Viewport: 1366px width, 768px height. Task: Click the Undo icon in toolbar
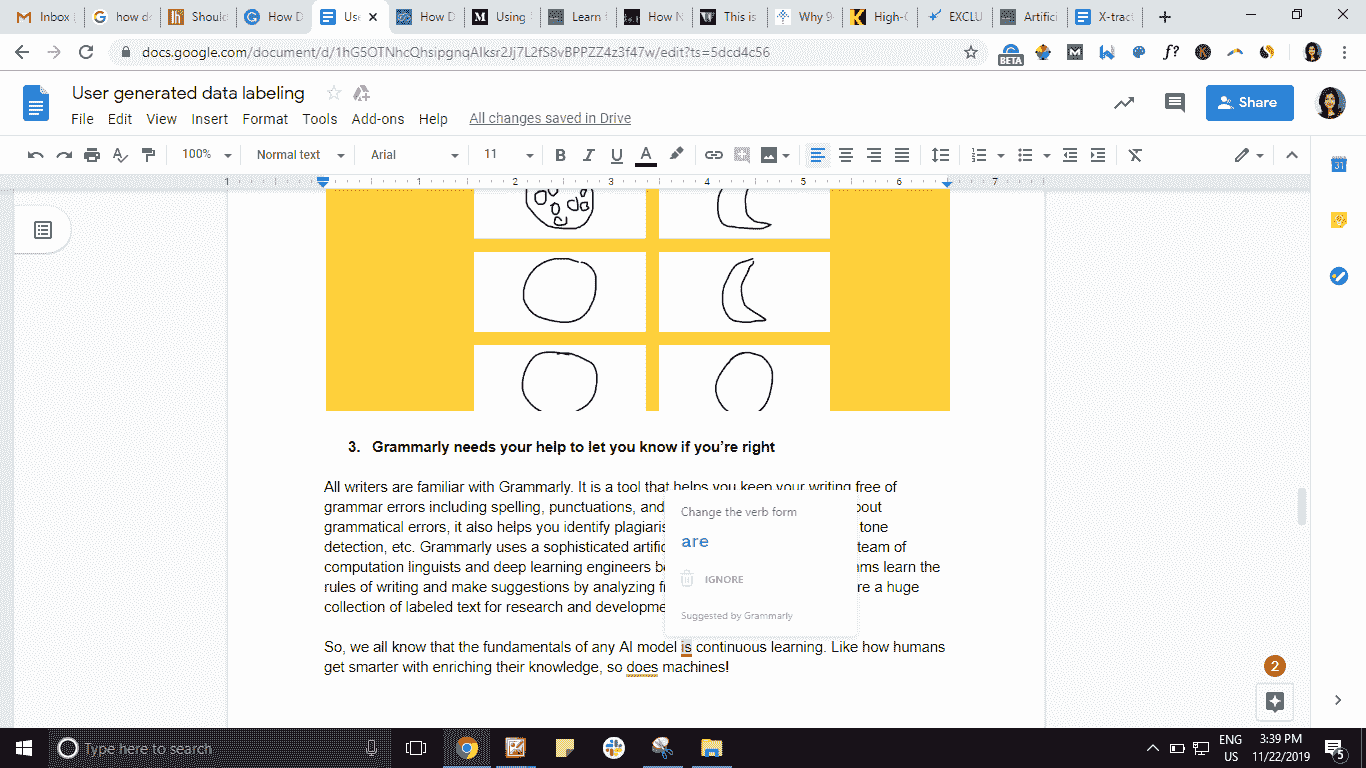pos(36,155)
